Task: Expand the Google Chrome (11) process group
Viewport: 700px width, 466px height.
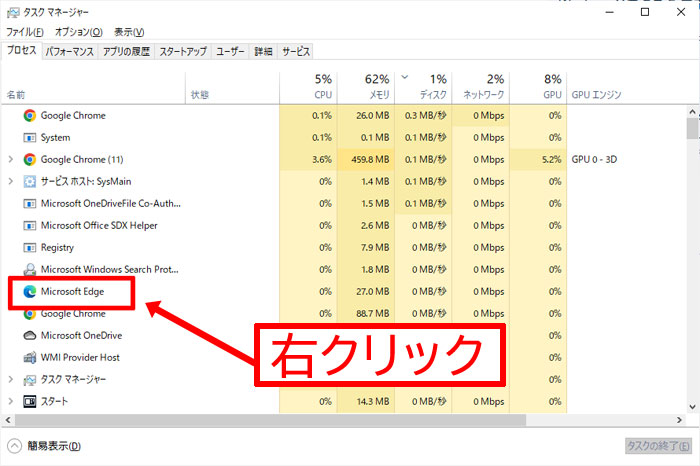Action: point(10,159)
